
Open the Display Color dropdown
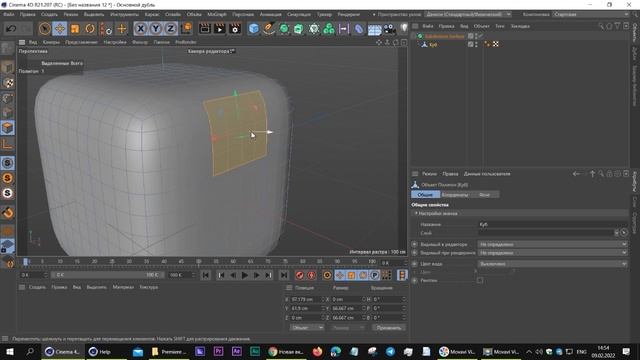click(553, 264)
